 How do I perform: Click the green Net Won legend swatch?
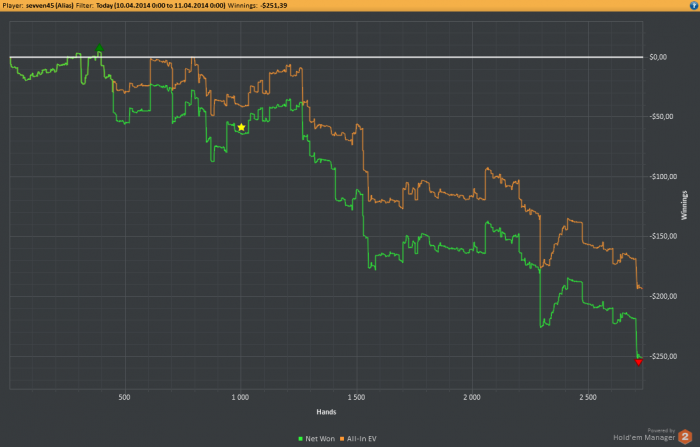tap(300, 439)
